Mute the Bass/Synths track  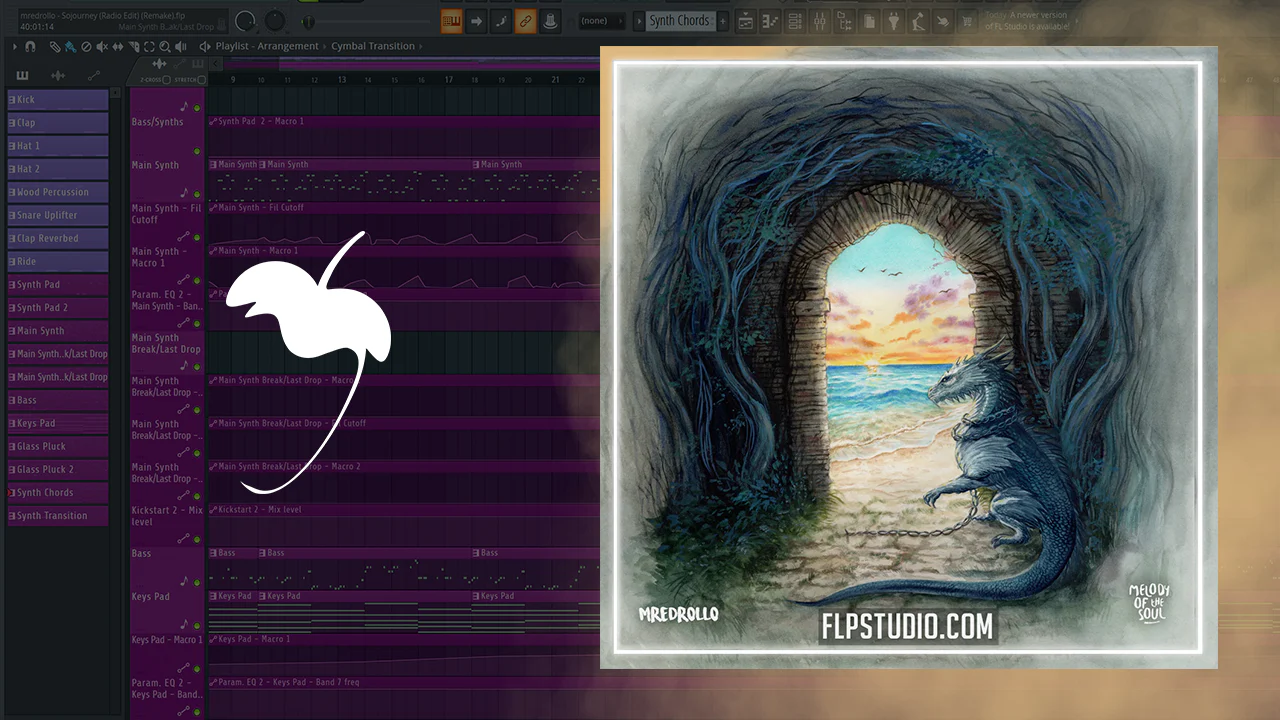[x=197, y=151]
